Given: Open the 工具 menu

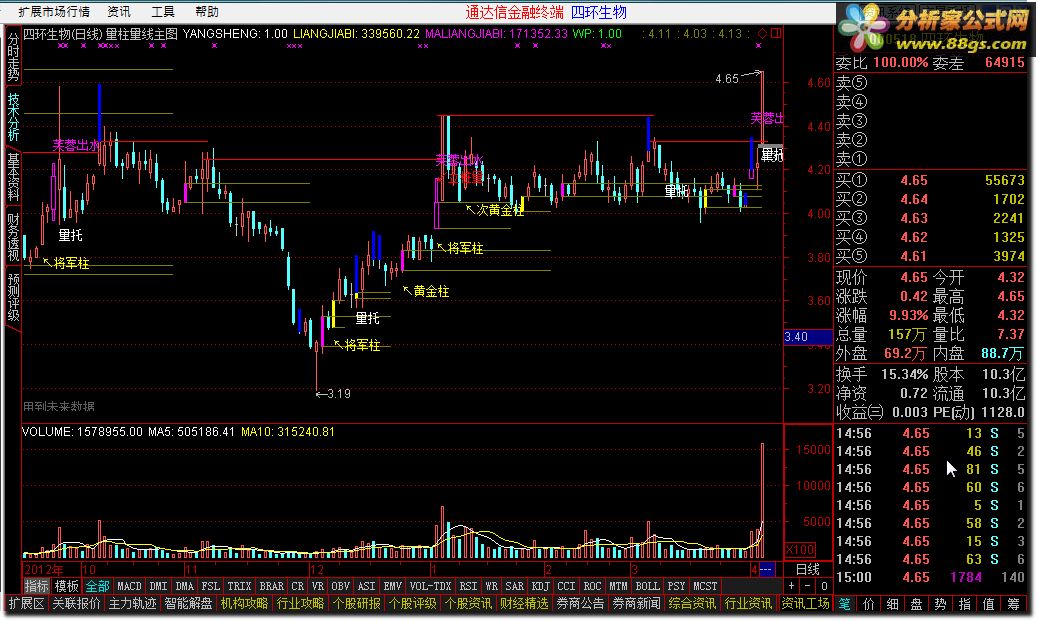Looking at the screenshot, I should pos(163,12).
